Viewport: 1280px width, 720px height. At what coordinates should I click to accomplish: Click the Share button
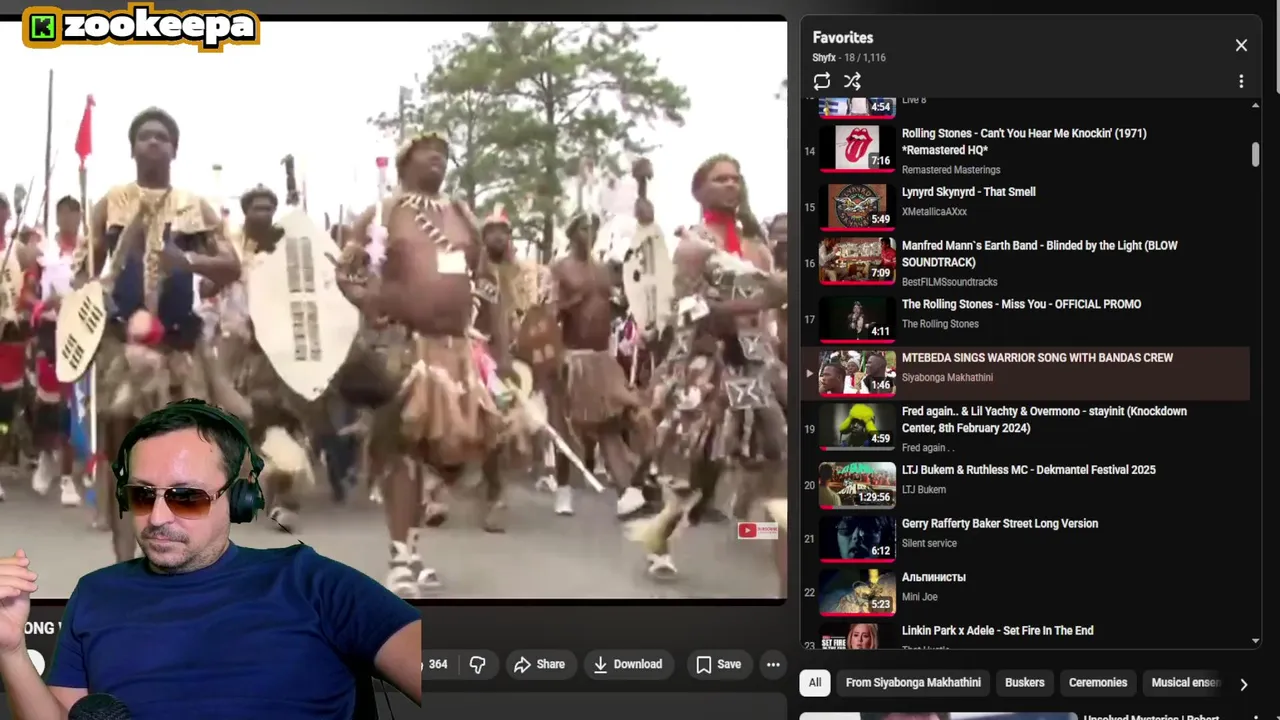tap(539, 664)
